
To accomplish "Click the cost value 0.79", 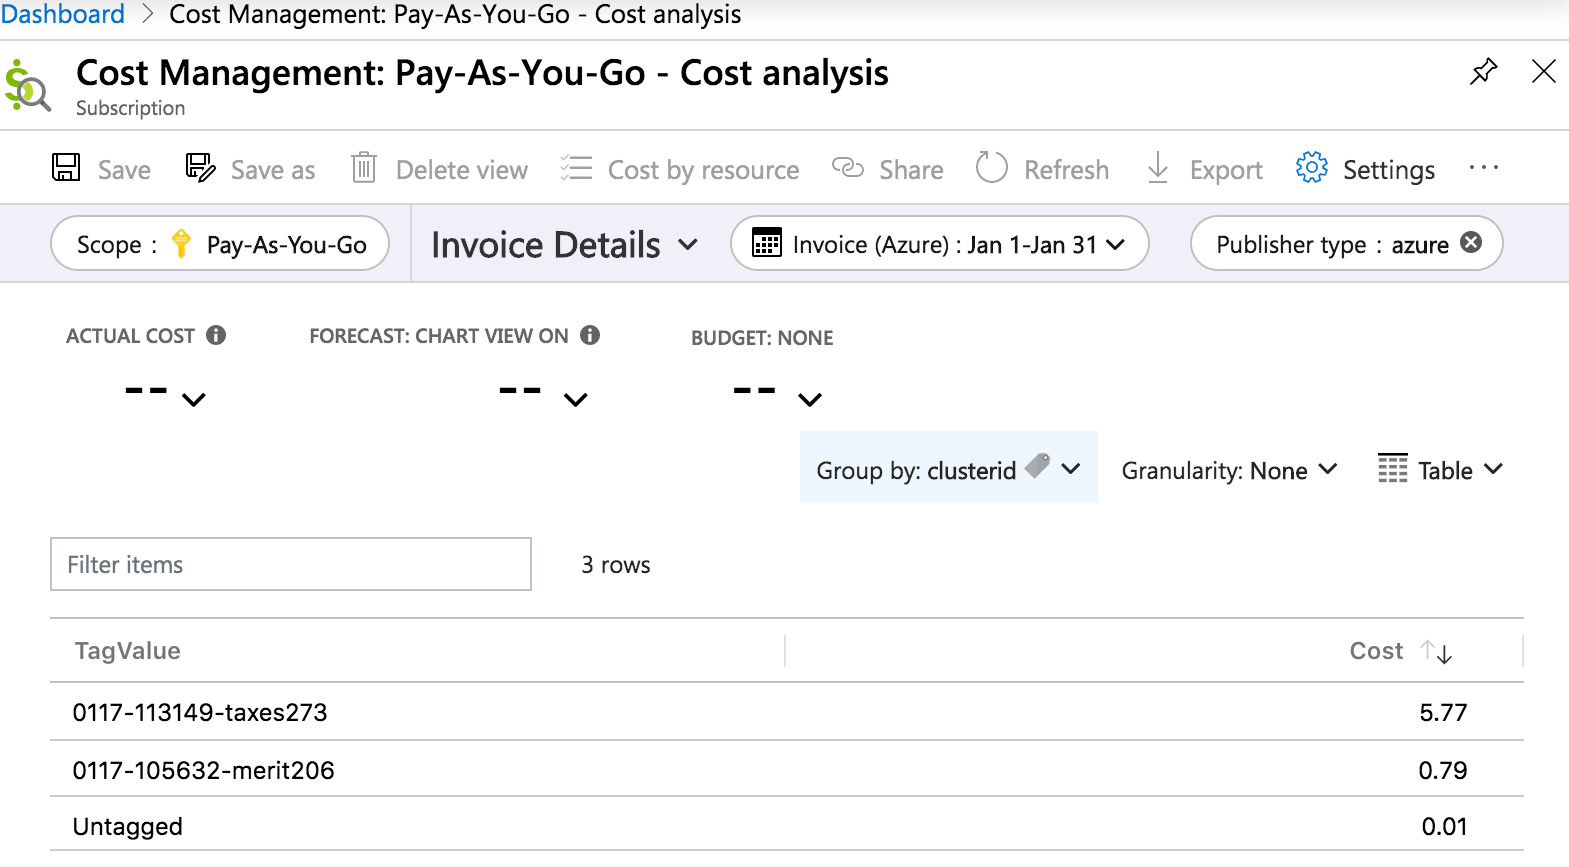I will coord(1443,770).
